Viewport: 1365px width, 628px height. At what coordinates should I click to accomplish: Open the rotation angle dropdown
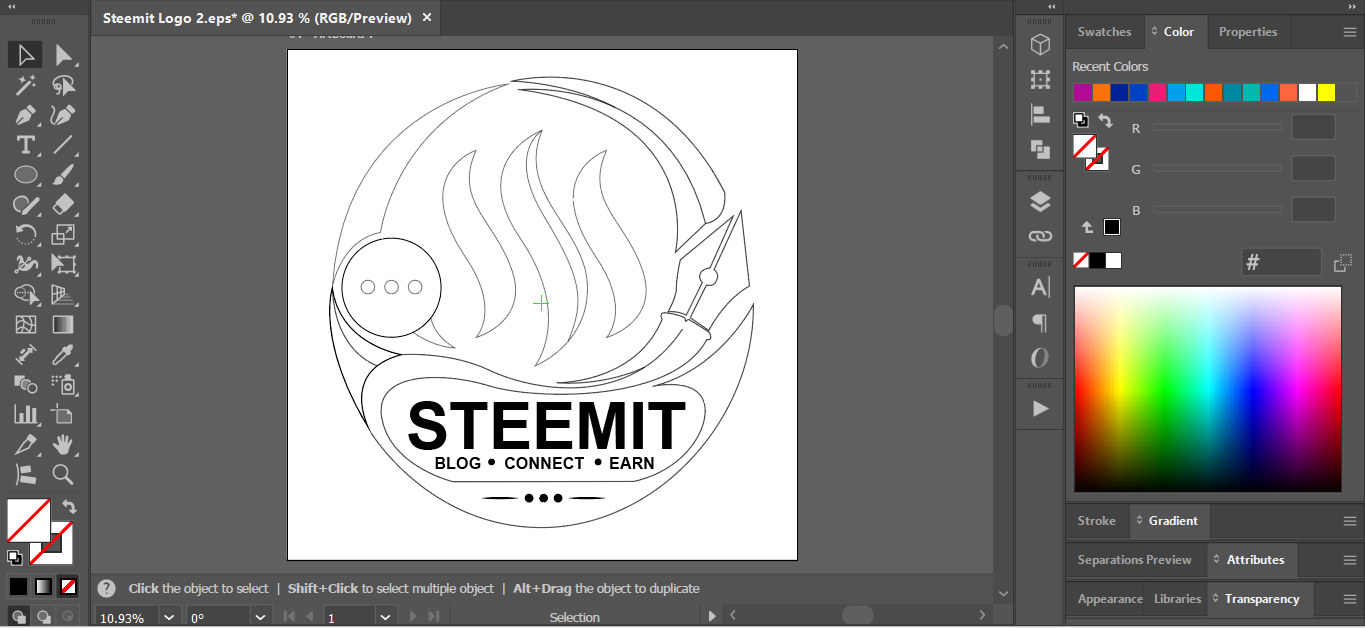[x=261, y=617]
